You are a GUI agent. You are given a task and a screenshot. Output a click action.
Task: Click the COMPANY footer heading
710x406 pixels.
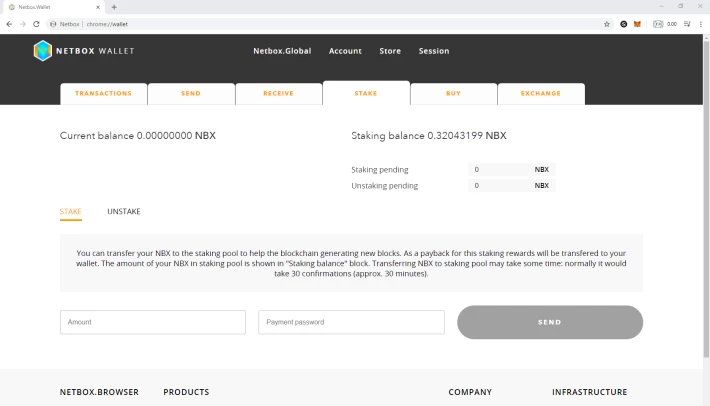pos(470,392)
